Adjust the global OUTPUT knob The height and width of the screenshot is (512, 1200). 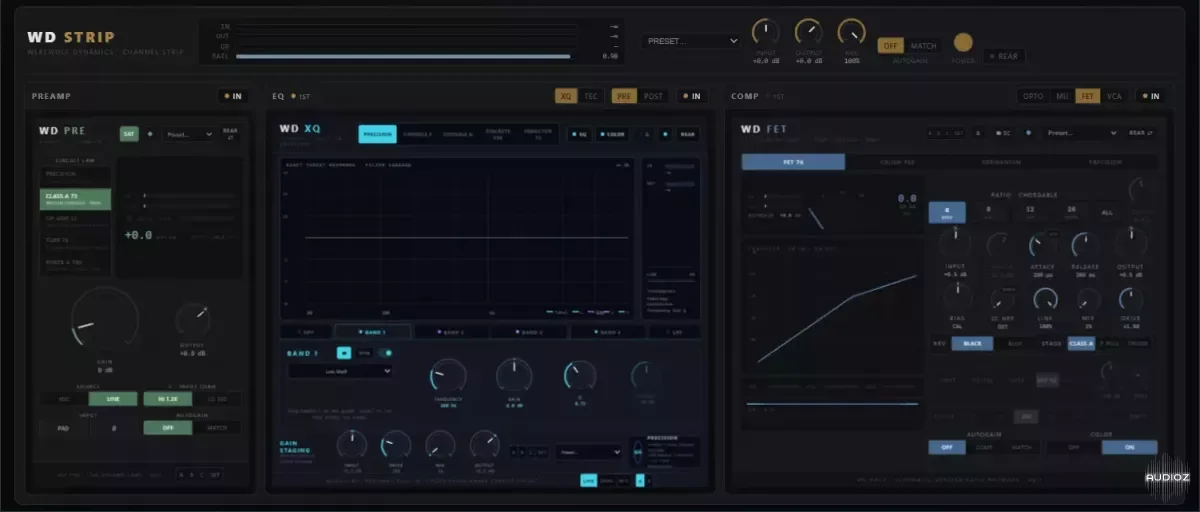tap(808, 32)
